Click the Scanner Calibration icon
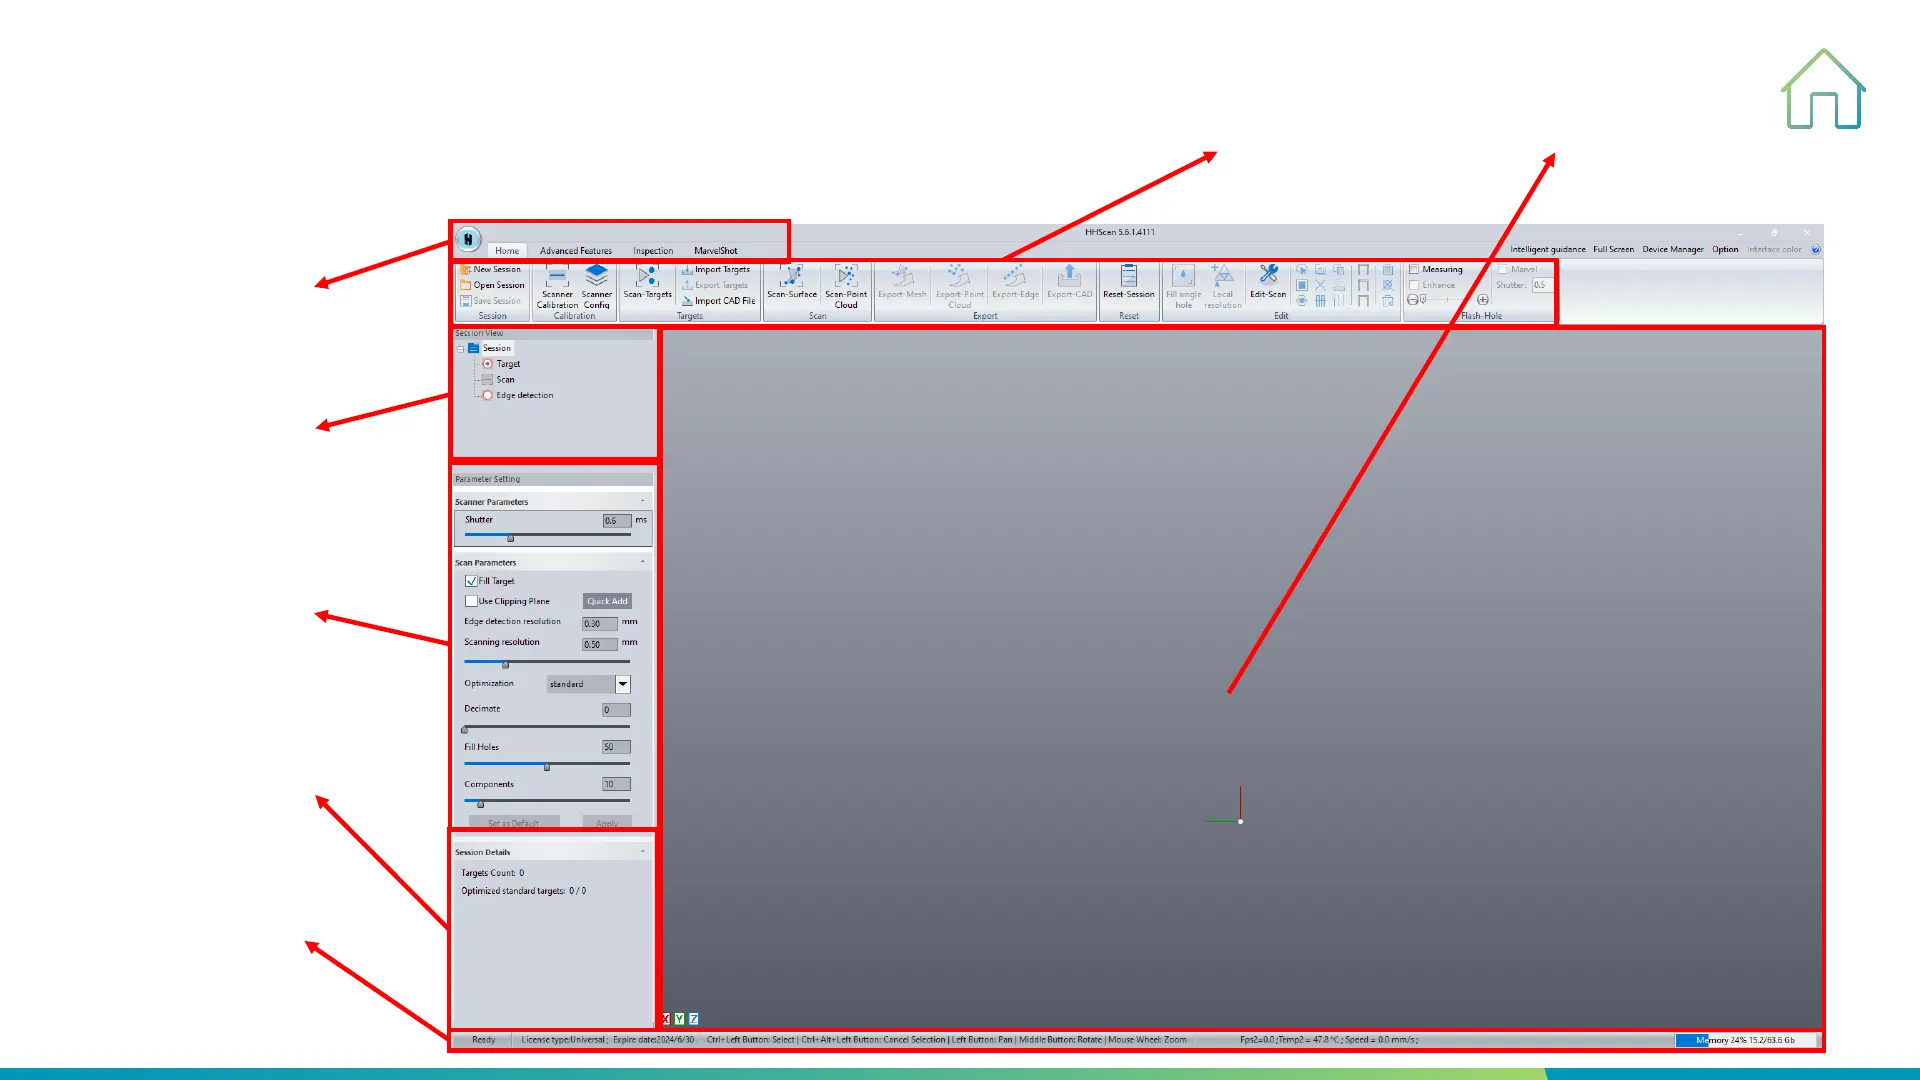 (x=557, y=278)
